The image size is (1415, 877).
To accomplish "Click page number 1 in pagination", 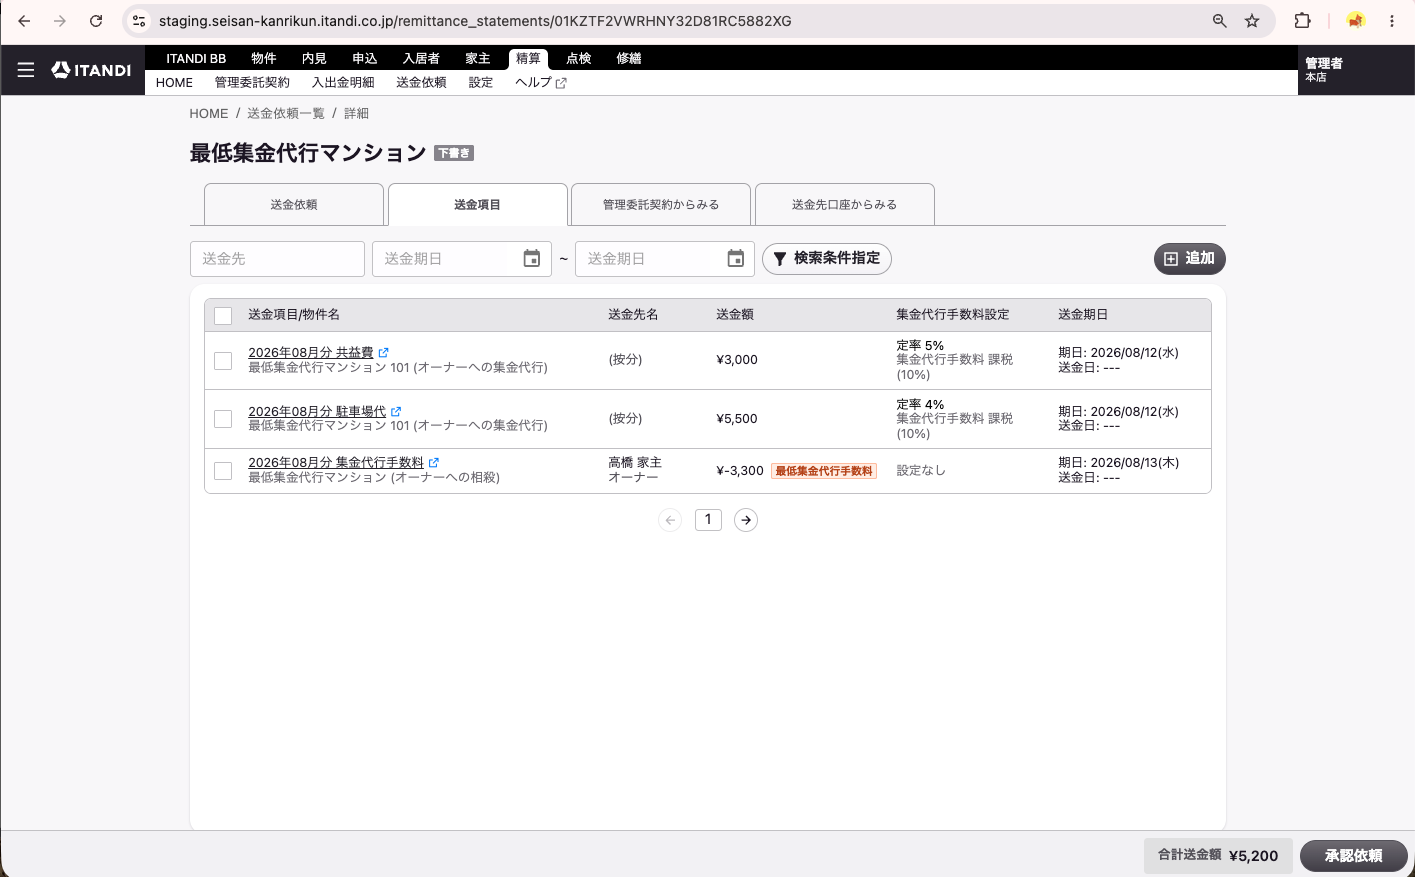I will coord(708,520).
